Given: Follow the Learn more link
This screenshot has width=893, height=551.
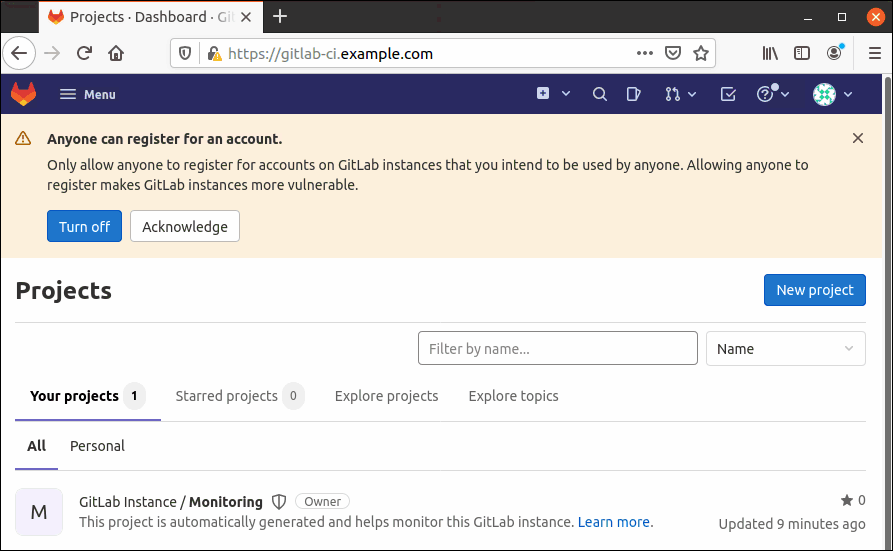Looking at the screenshot, I should point(614,522).
